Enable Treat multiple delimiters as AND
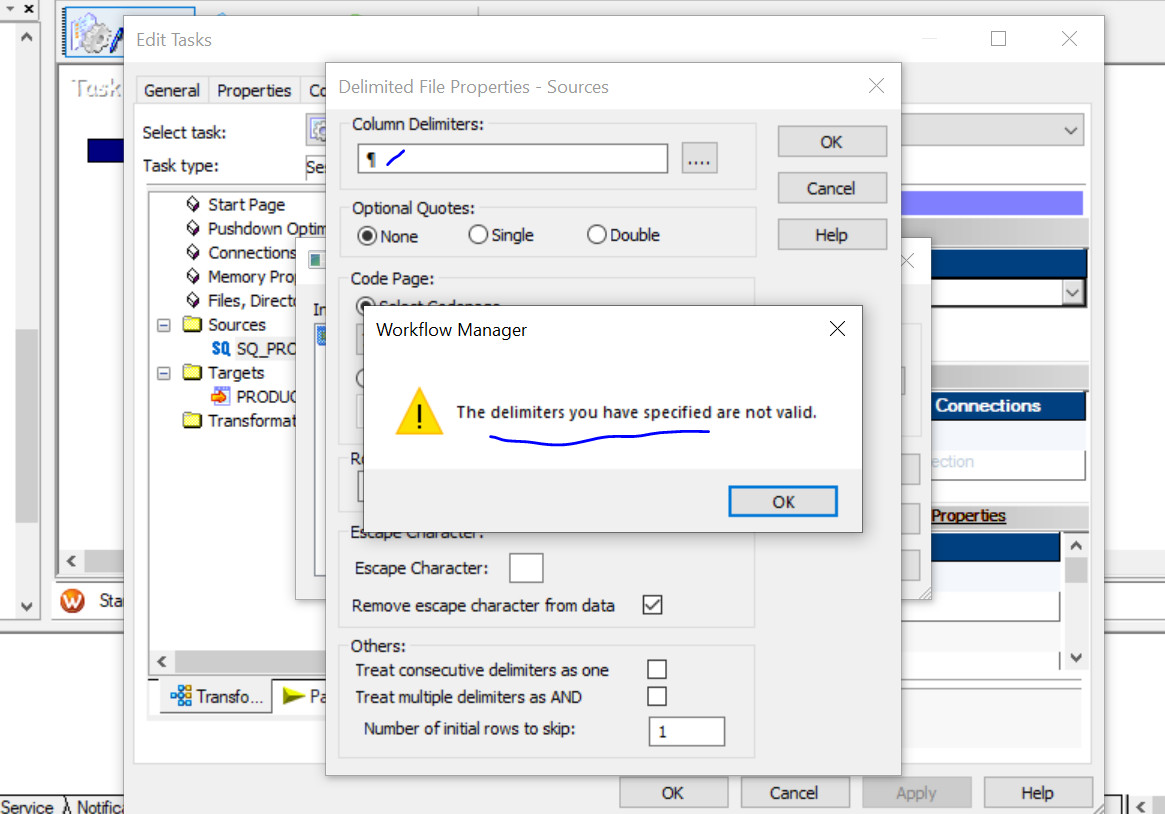This screenshot has width=1165, height=814. pyautogui.click(x=657, y=696)
